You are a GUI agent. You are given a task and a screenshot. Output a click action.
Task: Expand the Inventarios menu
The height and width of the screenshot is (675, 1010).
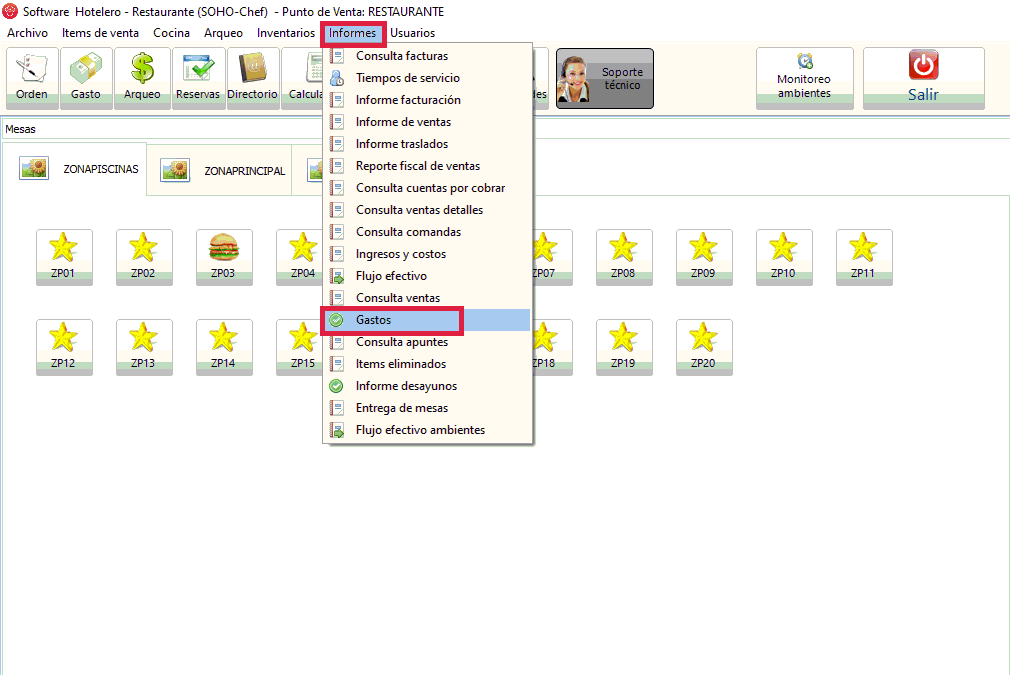285,33
